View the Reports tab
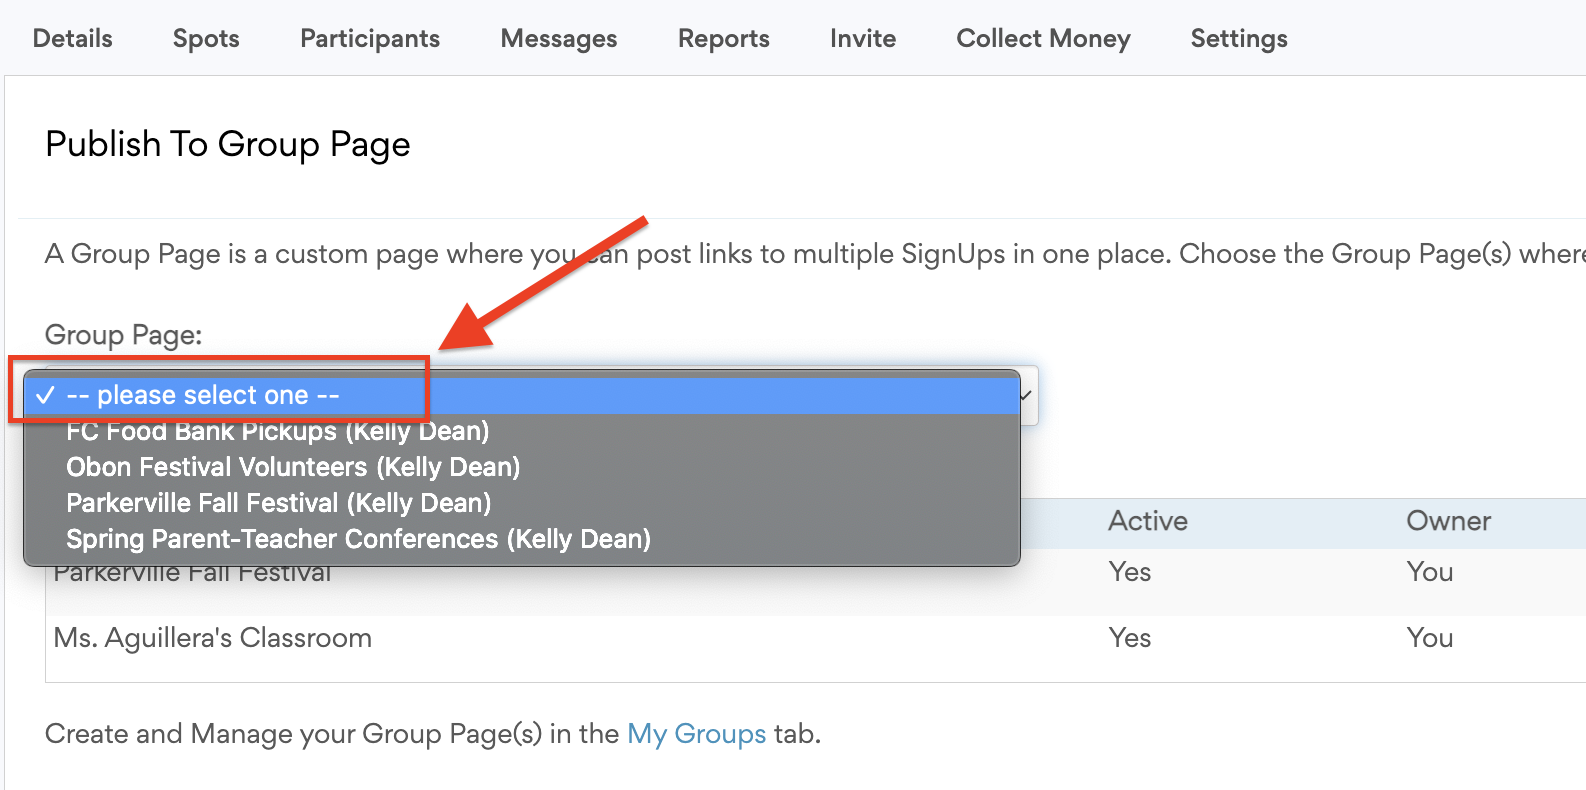The image size is (1586, 790). 724,39
